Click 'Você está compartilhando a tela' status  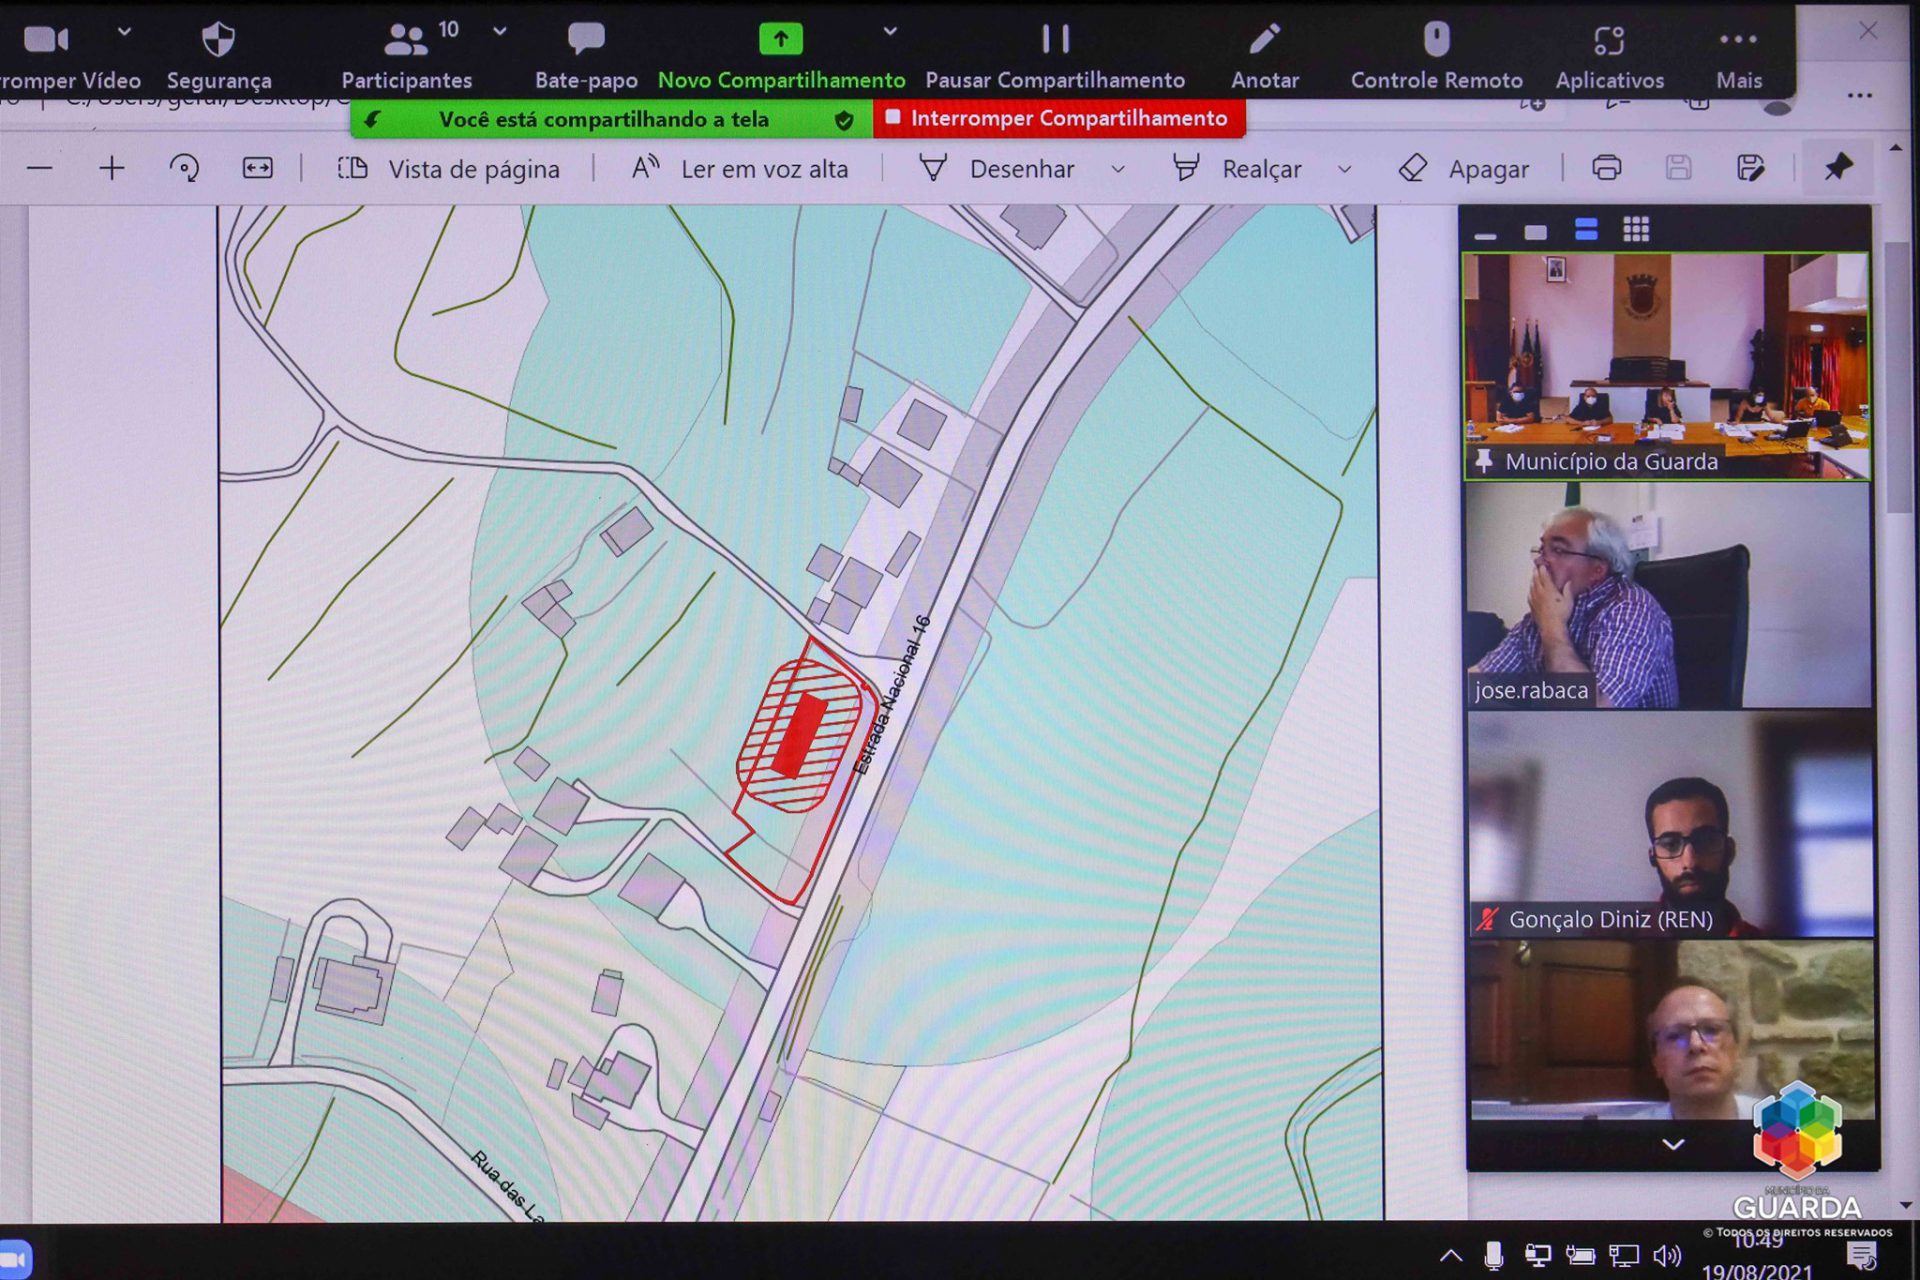pyautogui.click(x=604, y=119)
